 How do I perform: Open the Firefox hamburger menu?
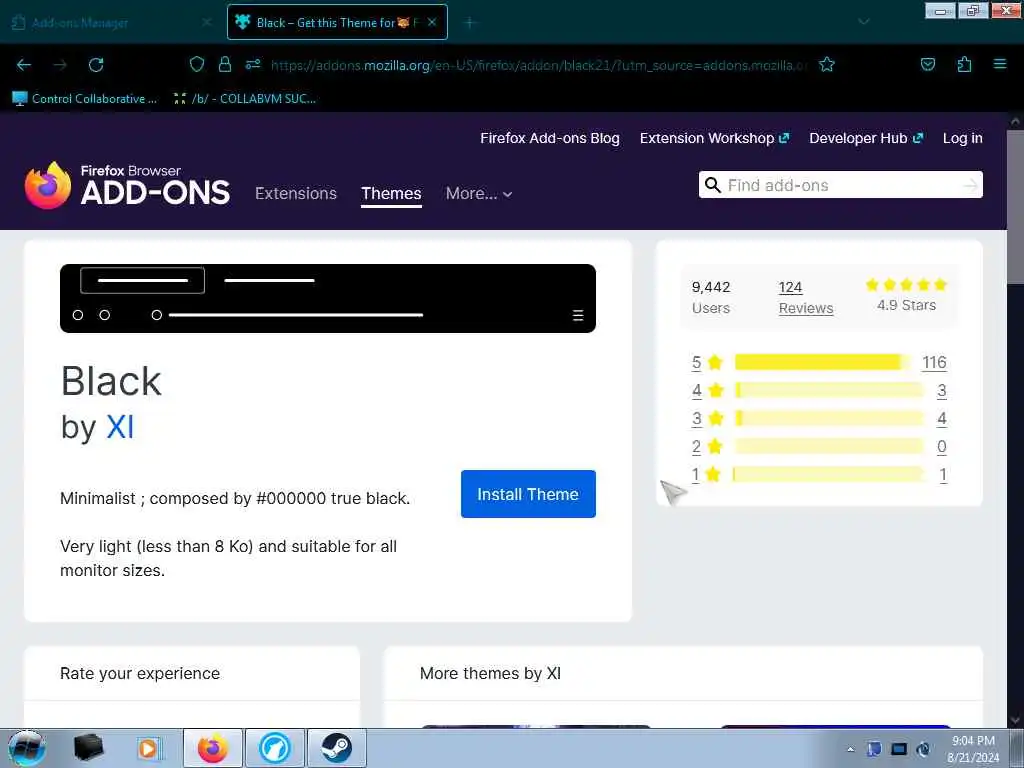pyautogui.click(x=999, y=64)
